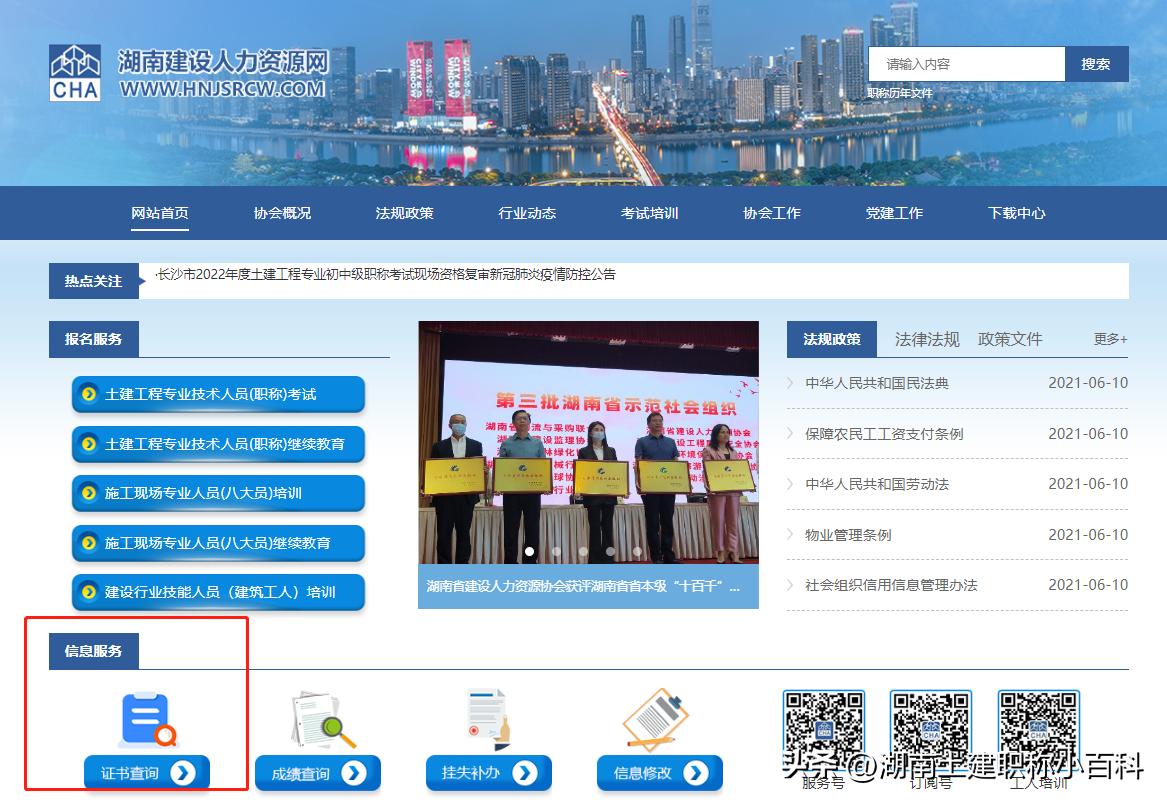
Task: Click the 搜索 search button
Action: tap(1097, 63)
